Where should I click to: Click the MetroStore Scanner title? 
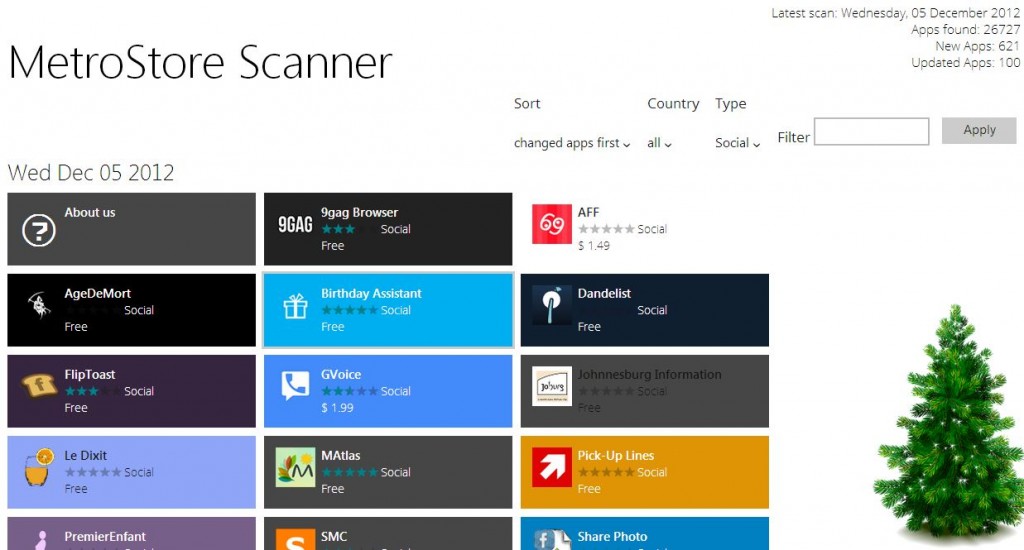(x=200, y=63)
